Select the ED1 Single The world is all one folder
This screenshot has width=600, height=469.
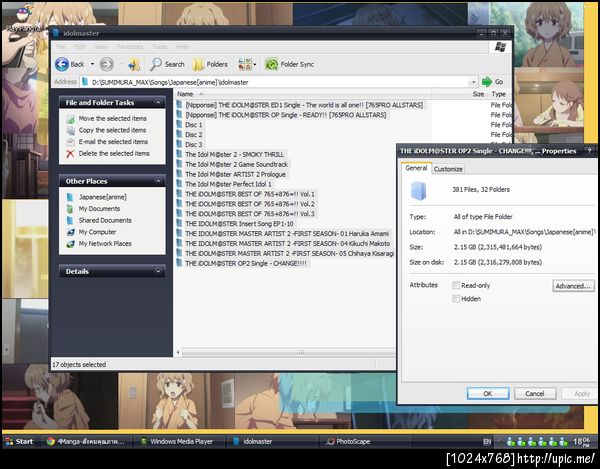point(304,105)
